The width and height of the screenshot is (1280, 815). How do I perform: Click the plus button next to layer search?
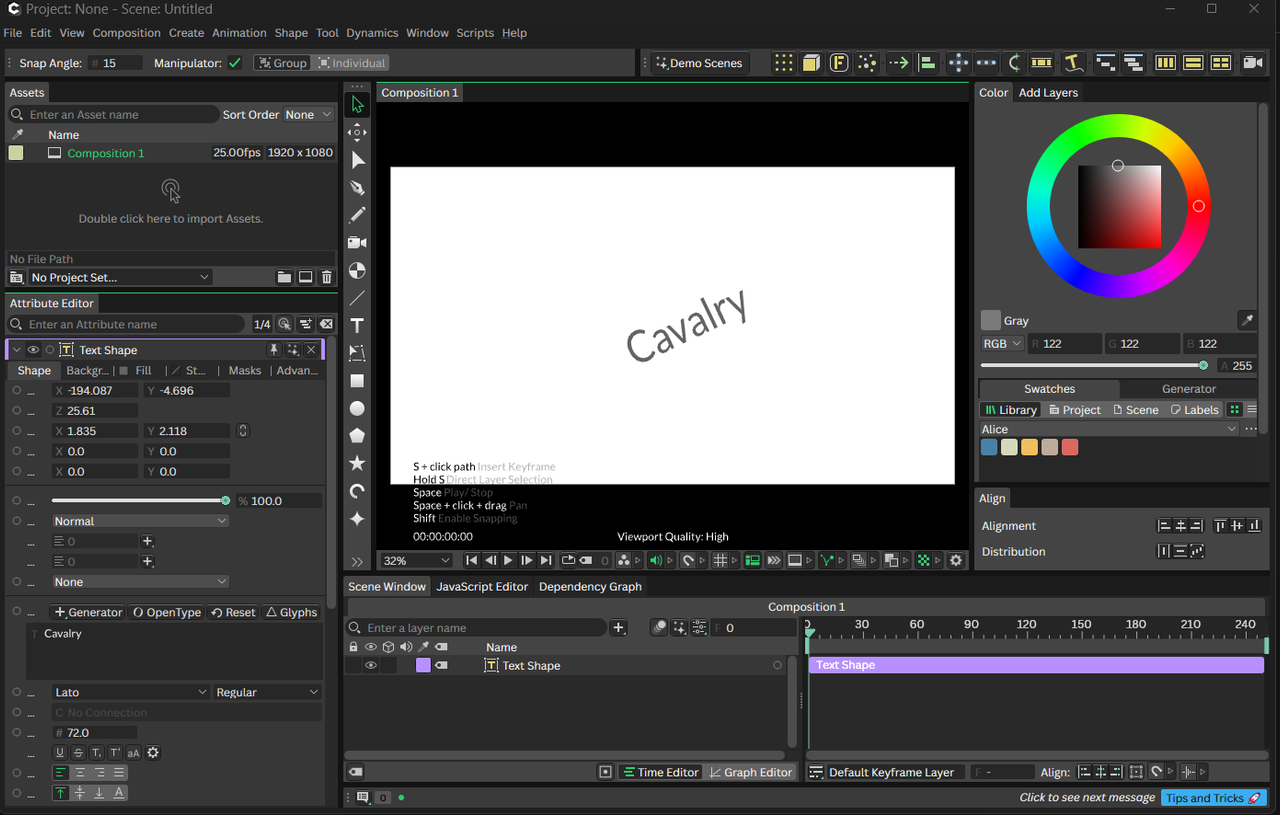(x=619, y=628)
